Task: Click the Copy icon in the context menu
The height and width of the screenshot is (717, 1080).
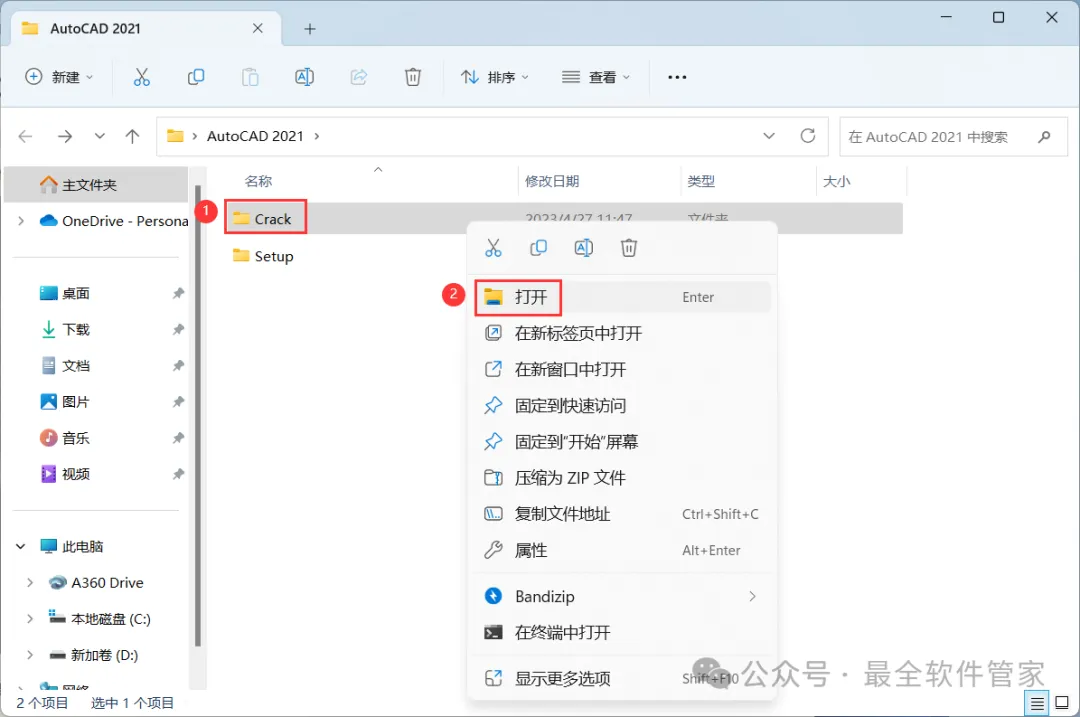Action: [x=539, y=248]
